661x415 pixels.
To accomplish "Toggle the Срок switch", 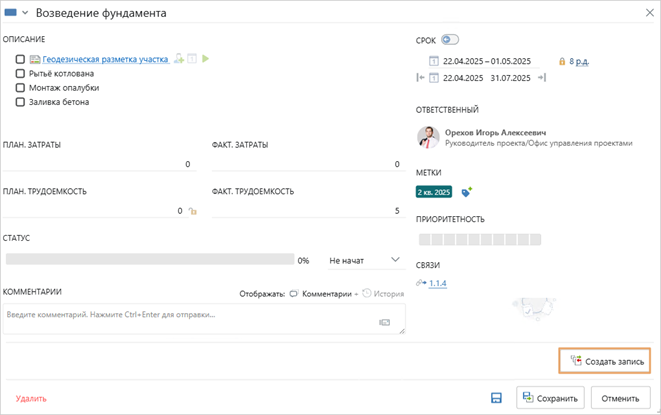I will (x=450, y=39).
